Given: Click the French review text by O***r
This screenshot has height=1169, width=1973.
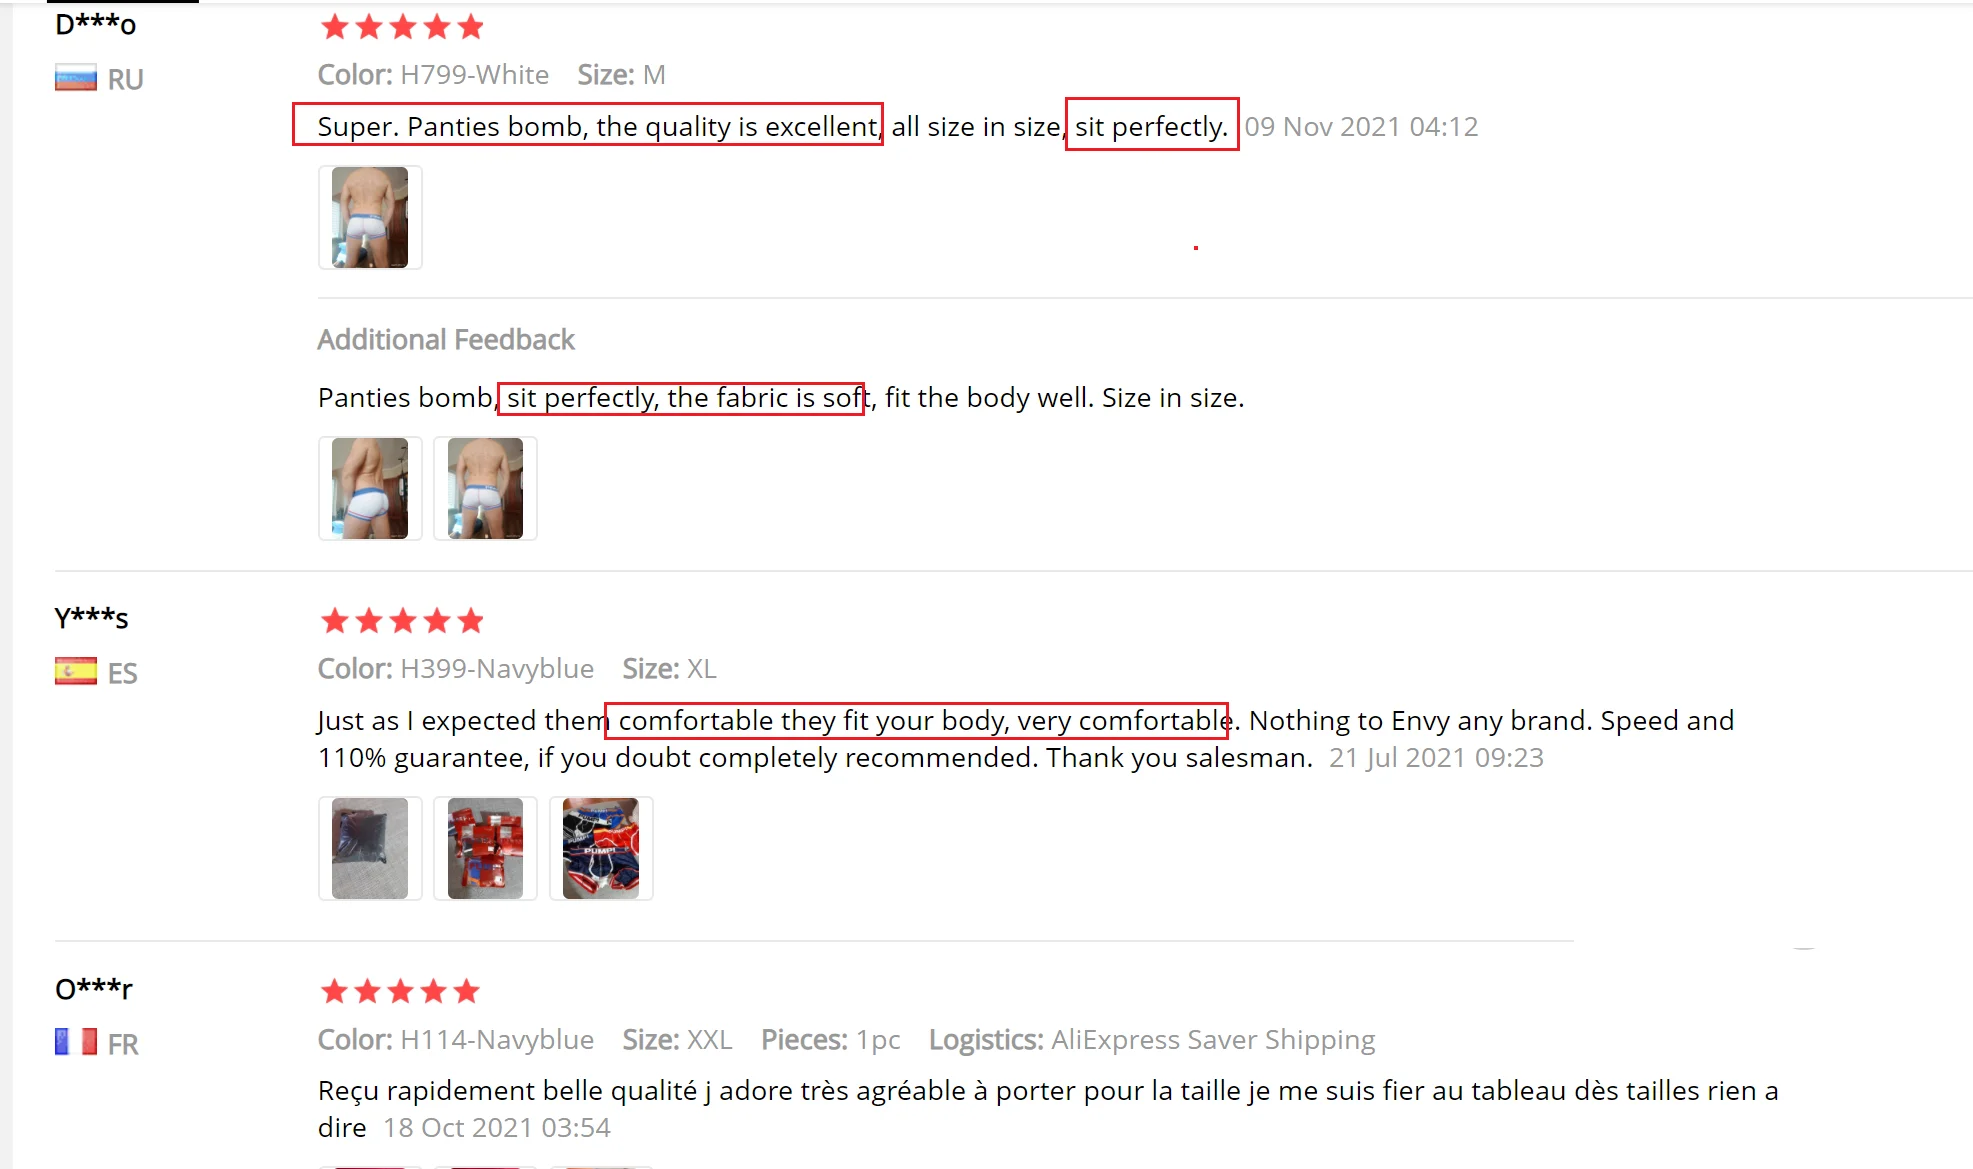Looking at the screenshot, I should click(1048, 1109).
